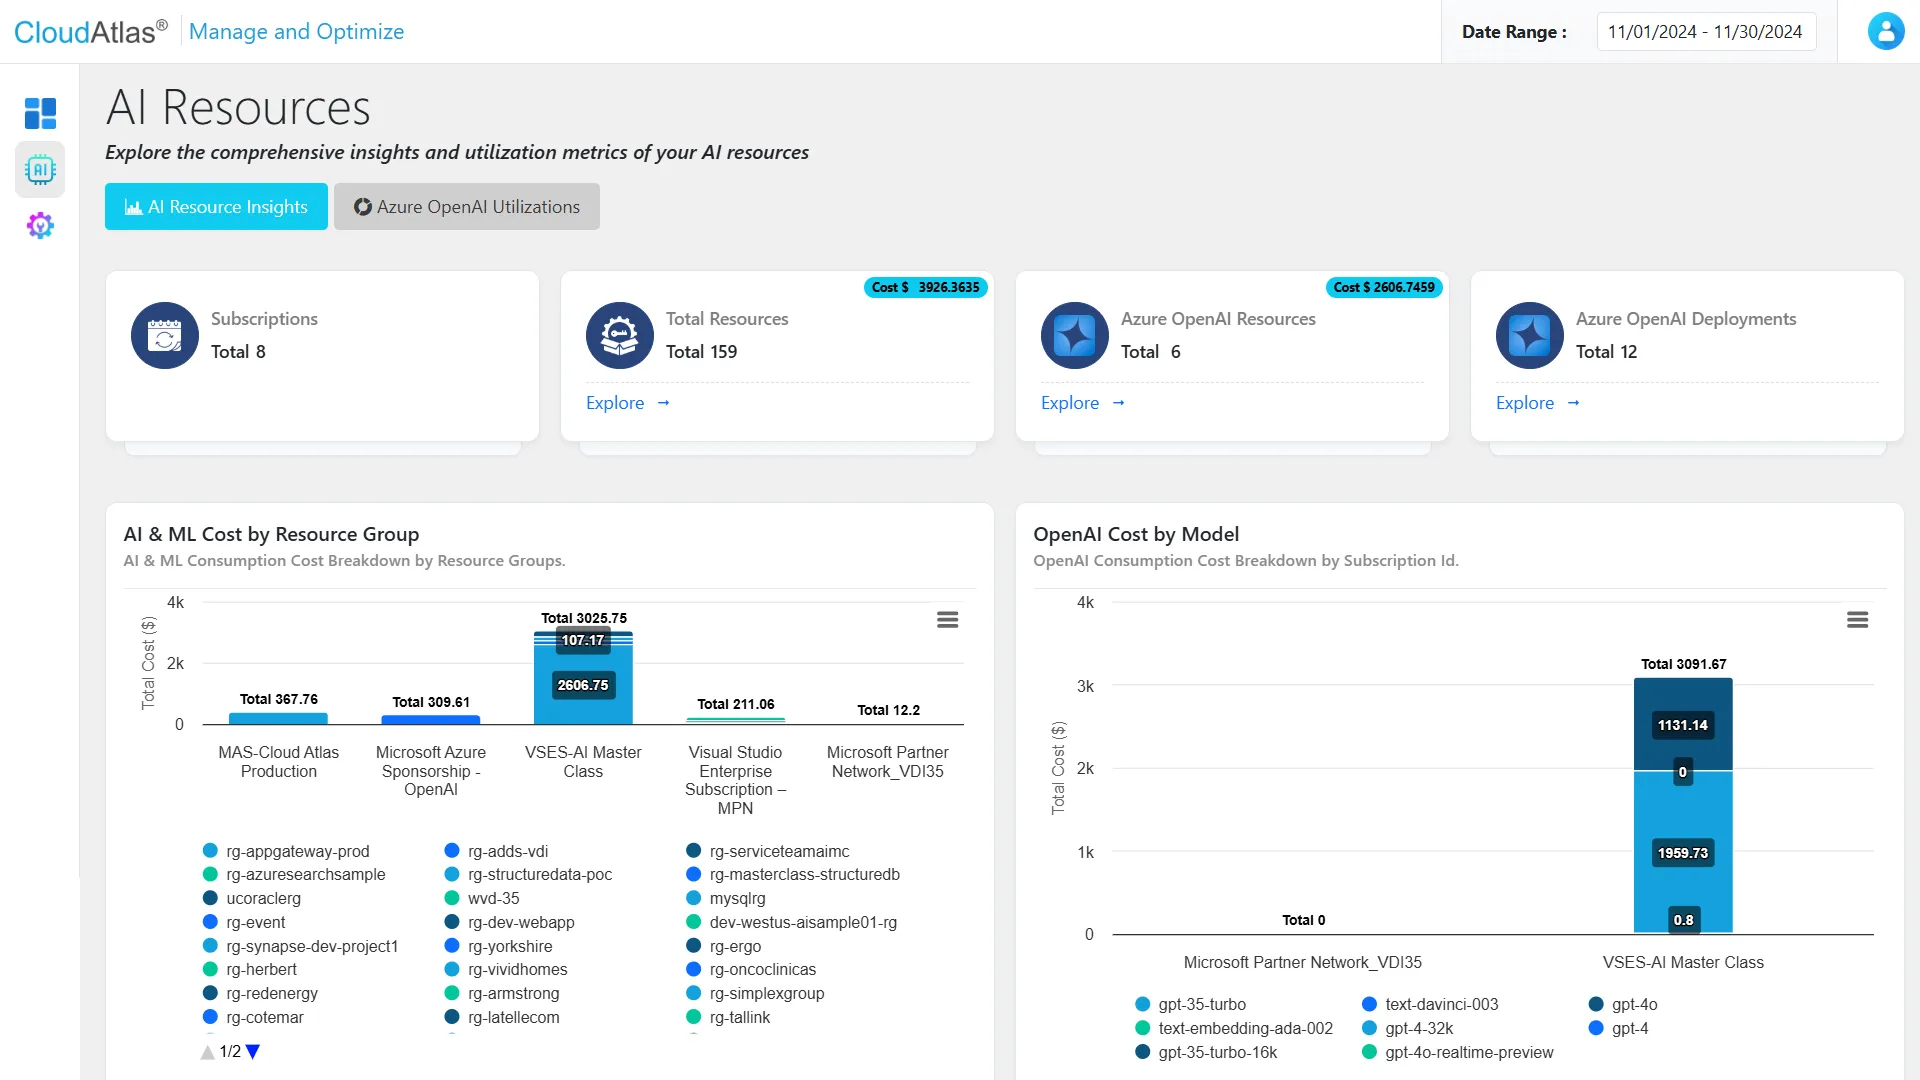Open resource group chart hamburger menu
This screenshot has width=1920, height=1080.
point(947,620)
